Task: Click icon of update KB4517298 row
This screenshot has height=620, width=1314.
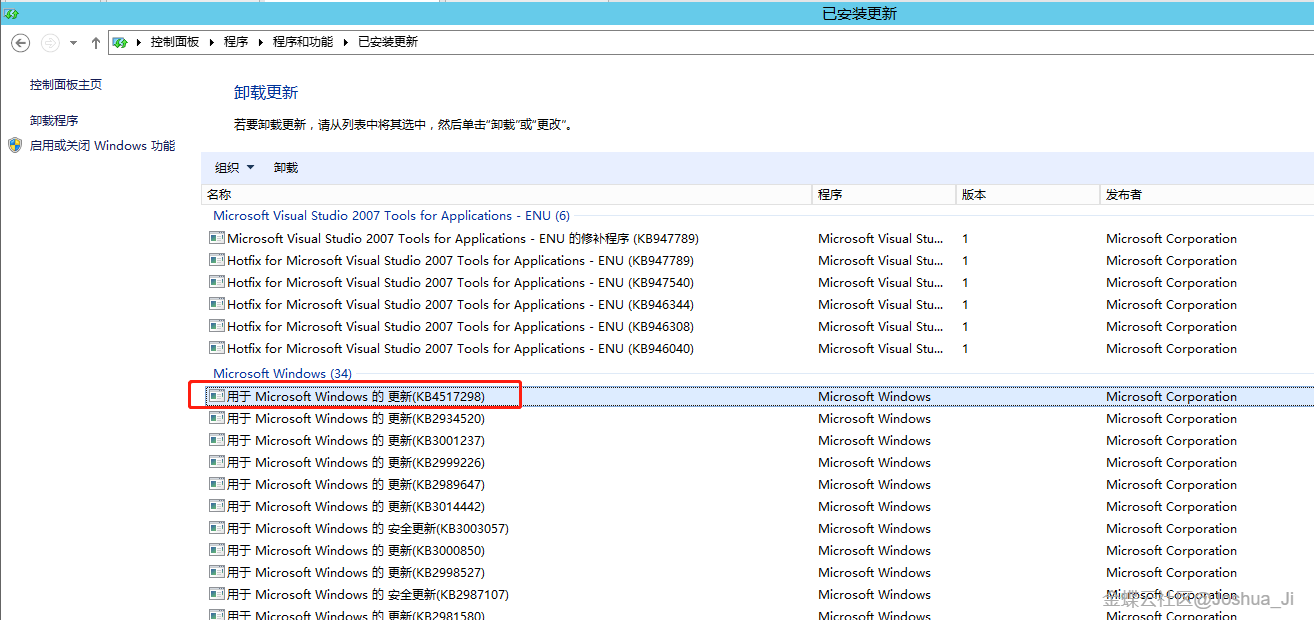Action: point(217,397)
